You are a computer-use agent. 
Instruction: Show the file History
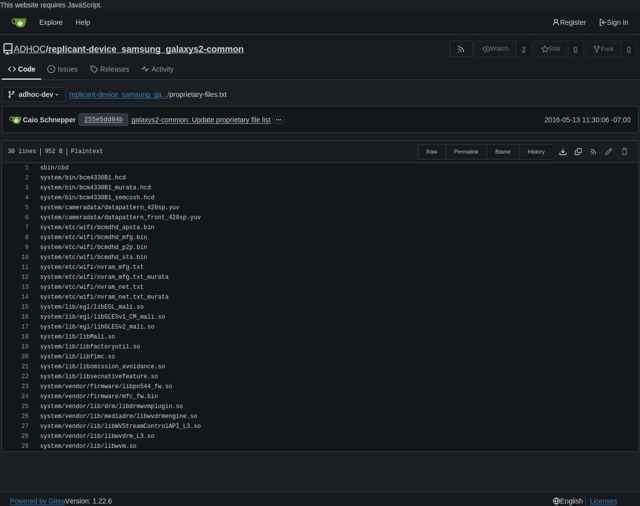pos(536,152)
